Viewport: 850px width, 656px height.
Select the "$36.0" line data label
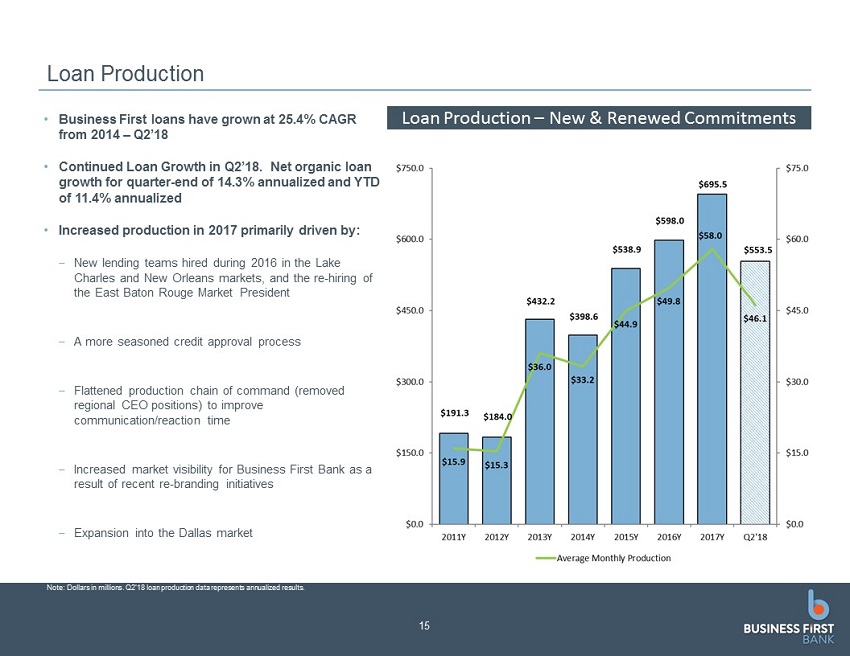539,367
